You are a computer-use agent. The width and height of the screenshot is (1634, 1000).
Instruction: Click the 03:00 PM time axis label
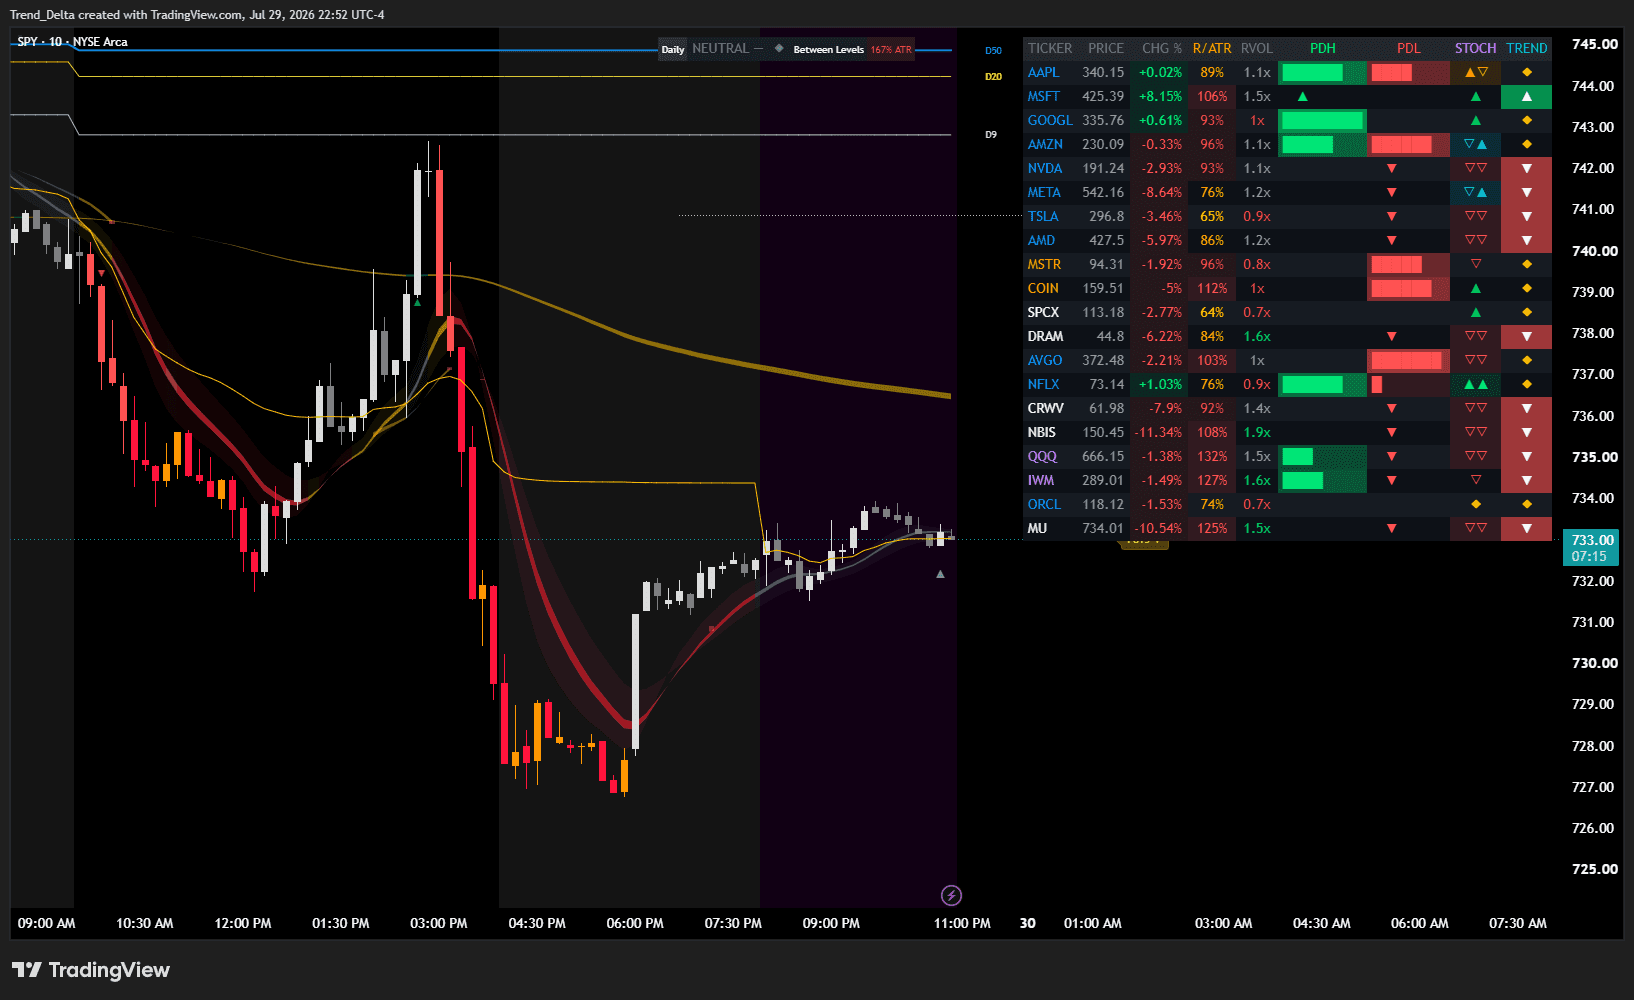pos(438,923)
